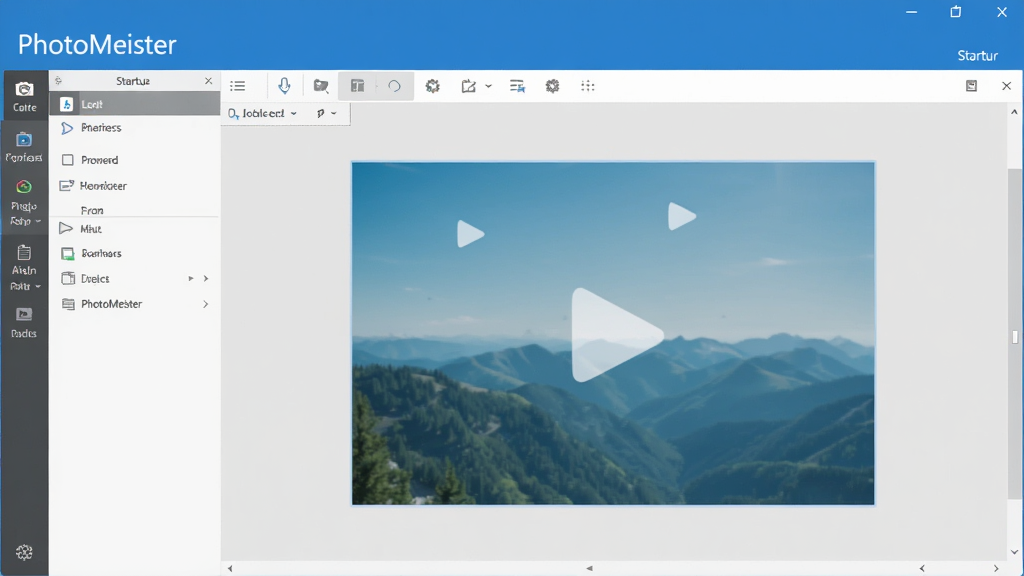Image resolution: width=1024 pixels, height=576 pixels.
Task: Click the small upper-left play button on the photo
Action: (470, 234)
